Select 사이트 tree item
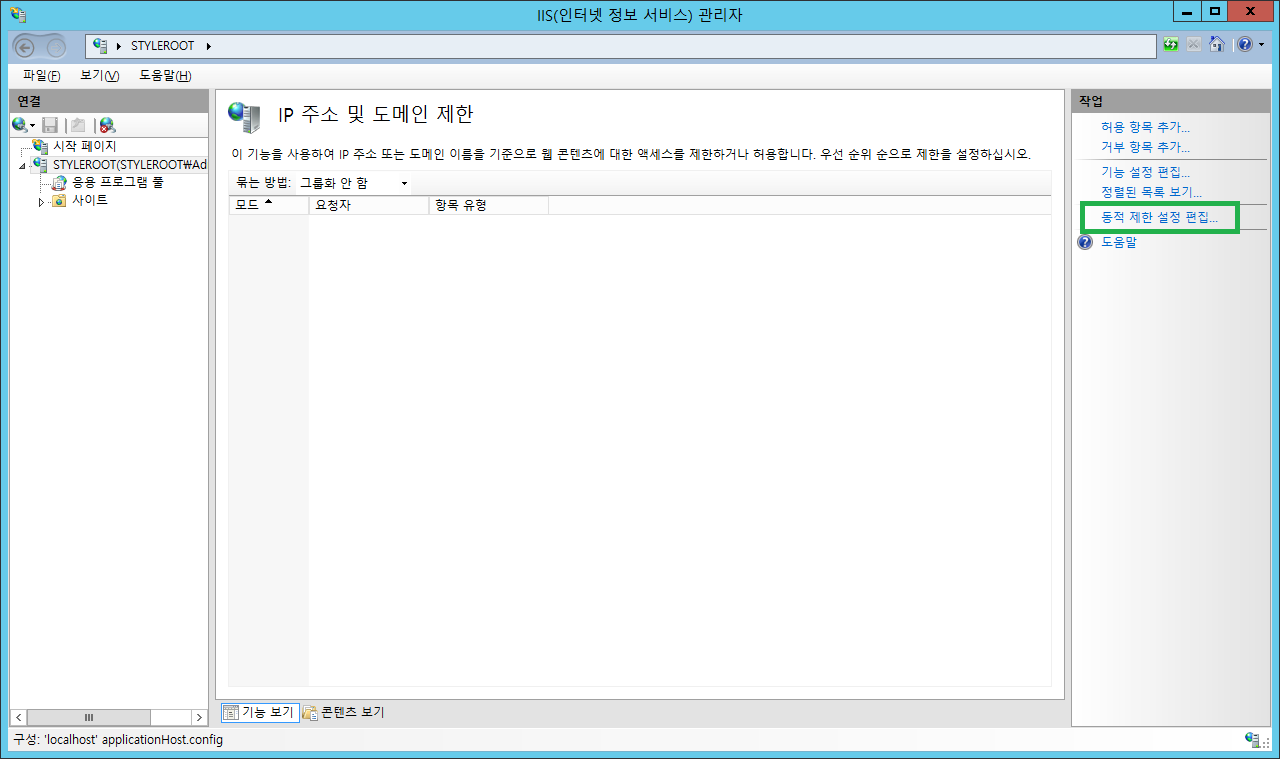The height and width of the screenshot is (759, 1280). [x=90, y=200]
